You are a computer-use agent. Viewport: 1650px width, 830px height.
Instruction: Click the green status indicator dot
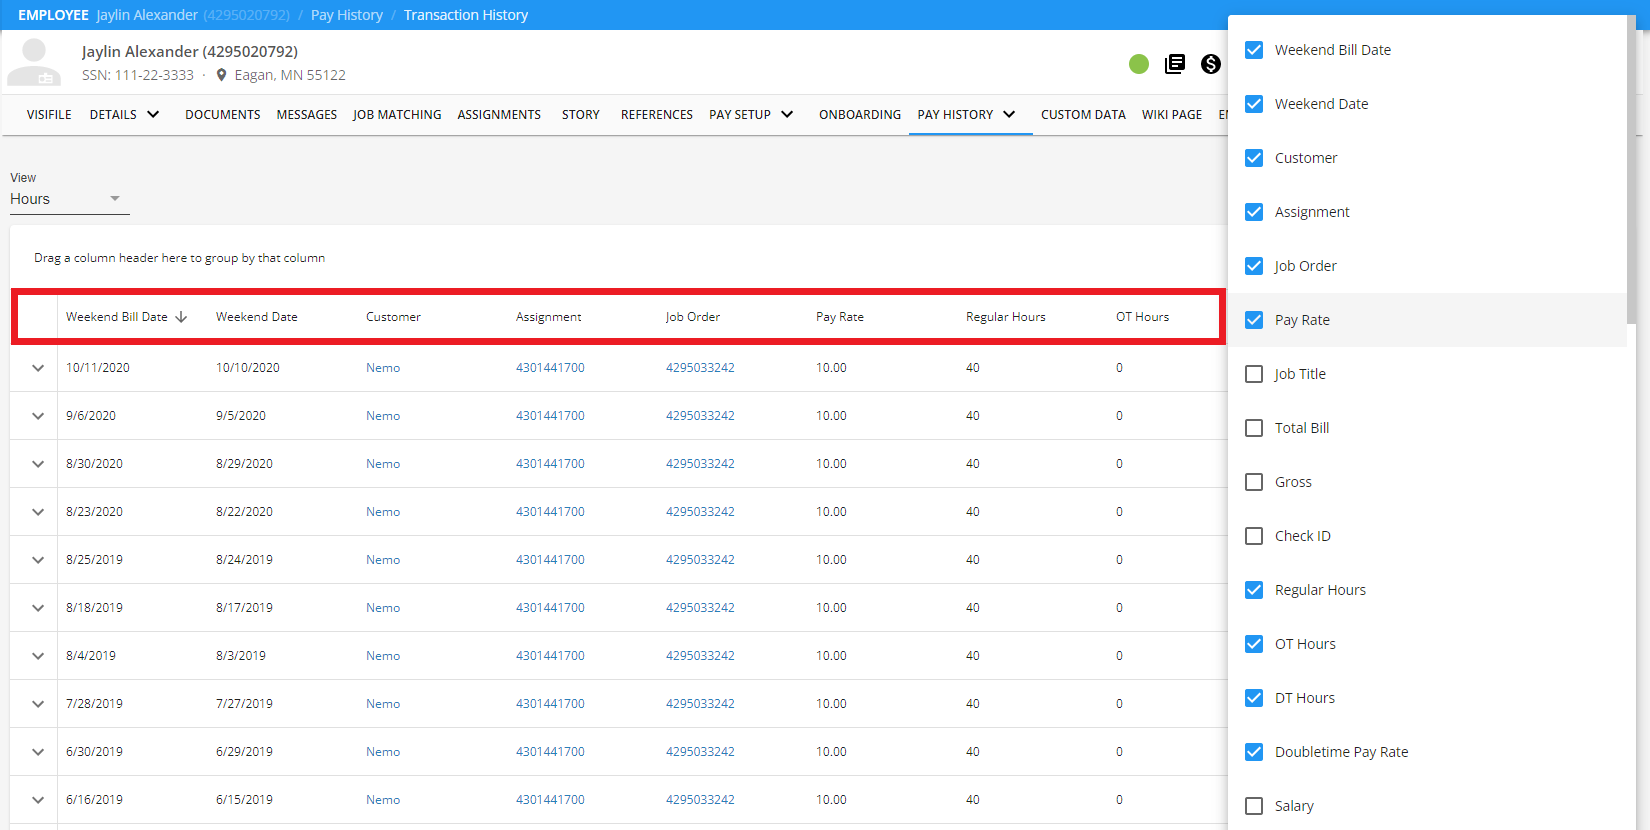coord(1139,64)
